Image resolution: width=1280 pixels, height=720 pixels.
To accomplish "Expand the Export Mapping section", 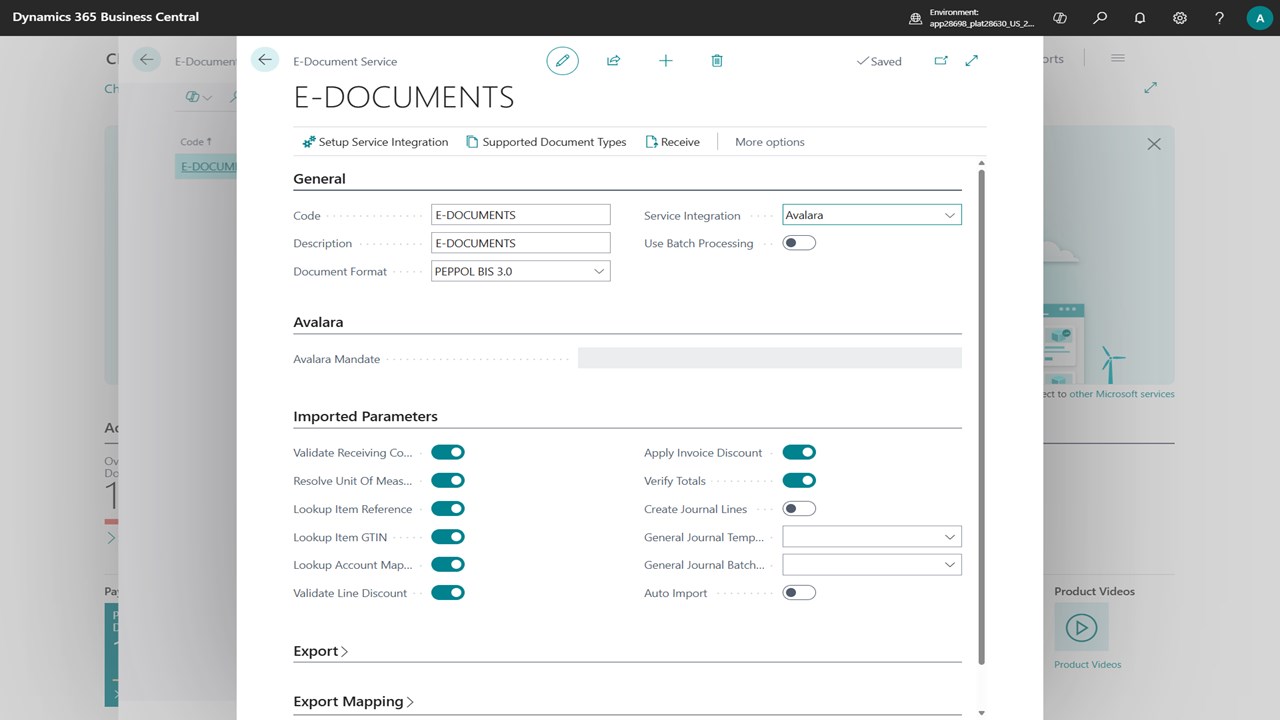I will pos(353,702).
